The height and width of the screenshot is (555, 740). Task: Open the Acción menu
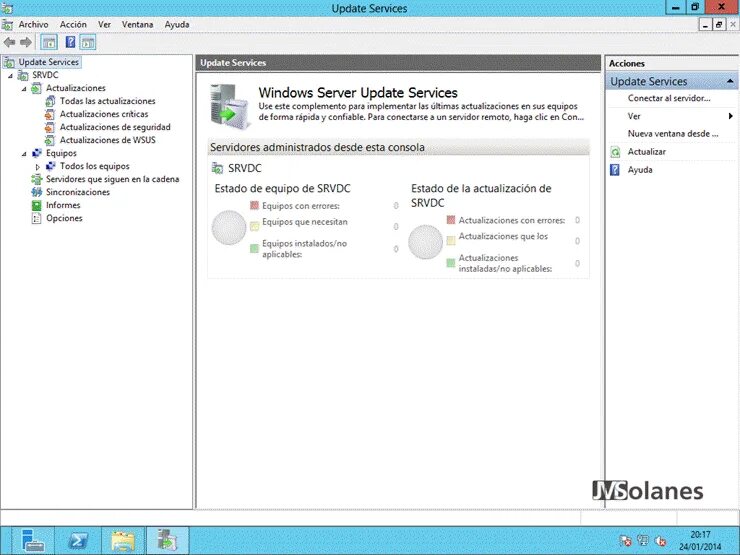(73, 25)
